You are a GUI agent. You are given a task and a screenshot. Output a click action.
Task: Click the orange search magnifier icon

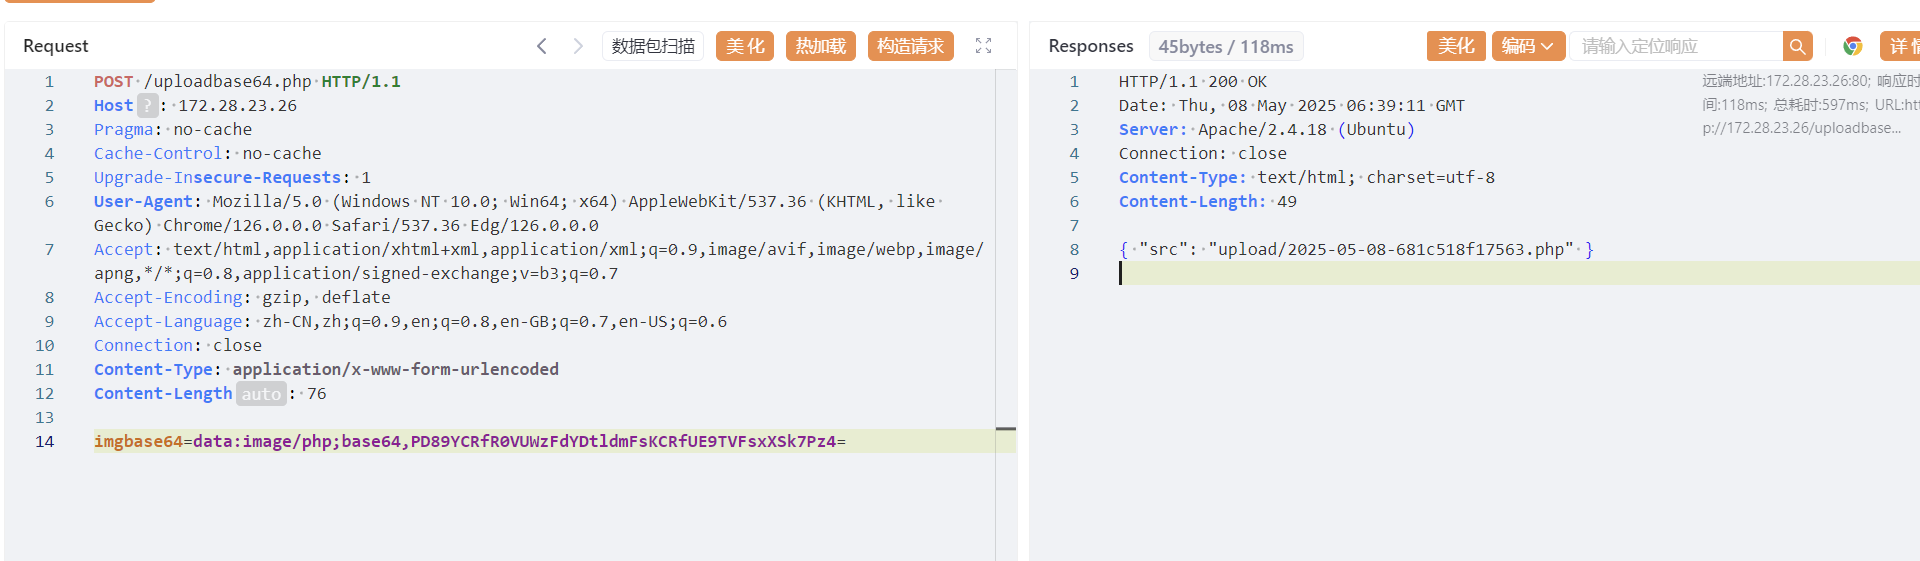(1797, 46)
